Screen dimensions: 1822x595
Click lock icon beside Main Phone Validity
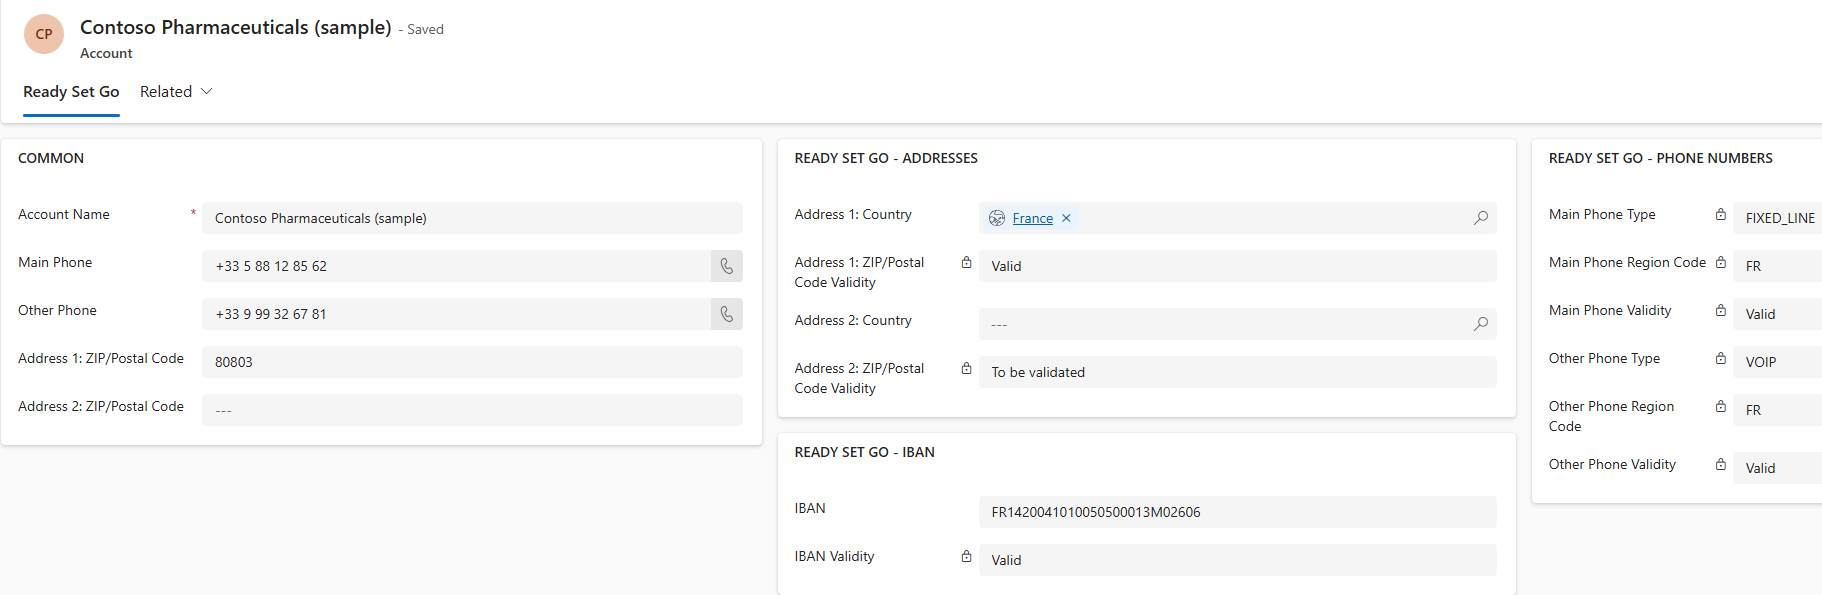click(1720, 310)
